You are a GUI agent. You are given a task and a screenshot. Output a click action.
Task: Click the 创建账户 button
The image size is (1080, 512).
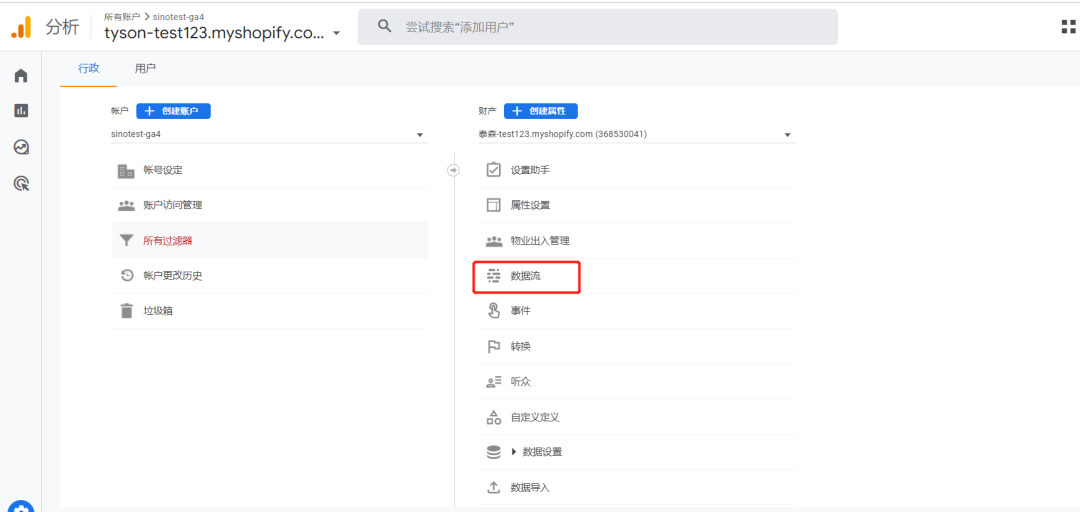pyautogui.click(x=173, y=111)
